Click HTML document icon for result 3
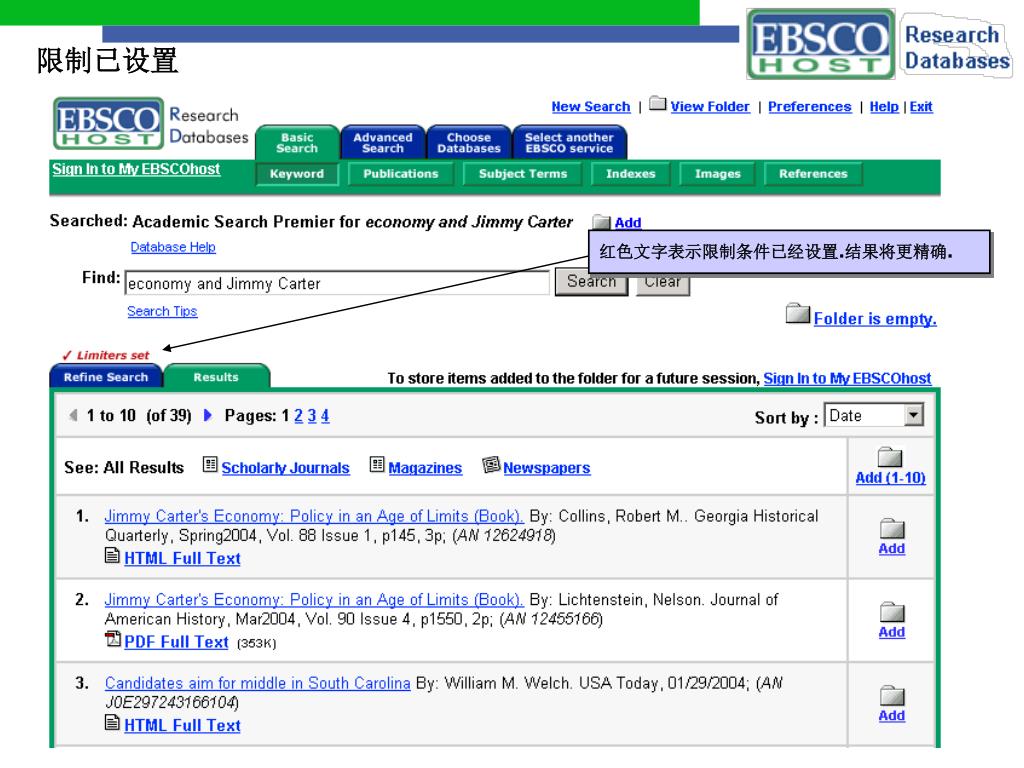 [x=112, y=722]
